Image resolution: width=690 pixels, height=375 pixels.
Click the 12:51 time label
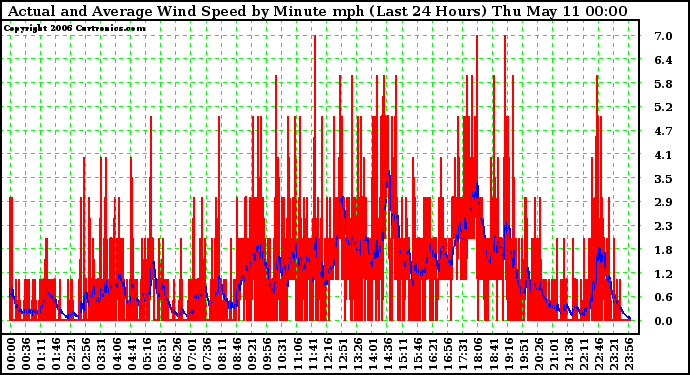click(342, 353)
